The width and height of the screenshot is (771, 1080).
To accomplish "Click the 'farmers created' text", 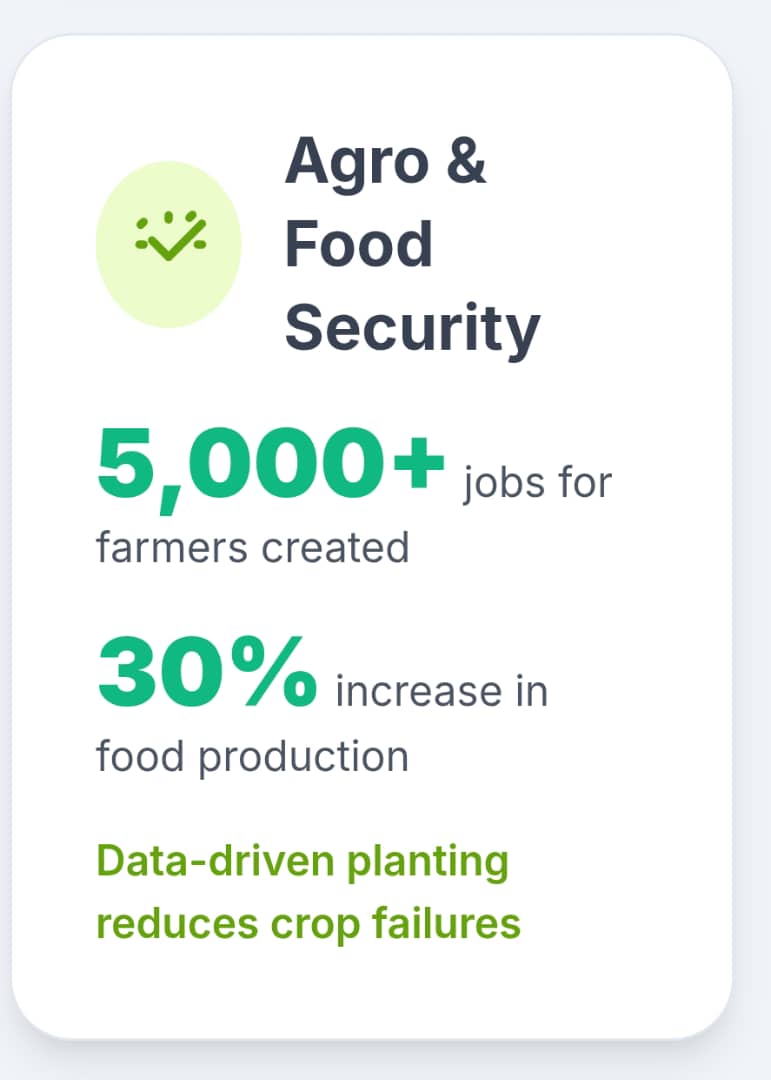I will [253, 548].
